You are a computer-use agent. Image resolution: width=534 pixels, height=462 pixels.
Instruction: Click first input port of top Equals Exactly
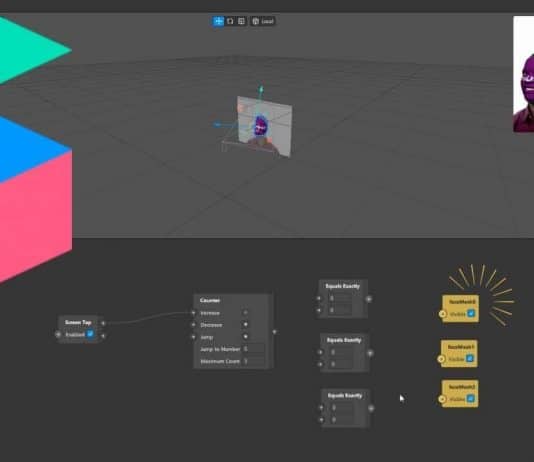pos(318,299)
